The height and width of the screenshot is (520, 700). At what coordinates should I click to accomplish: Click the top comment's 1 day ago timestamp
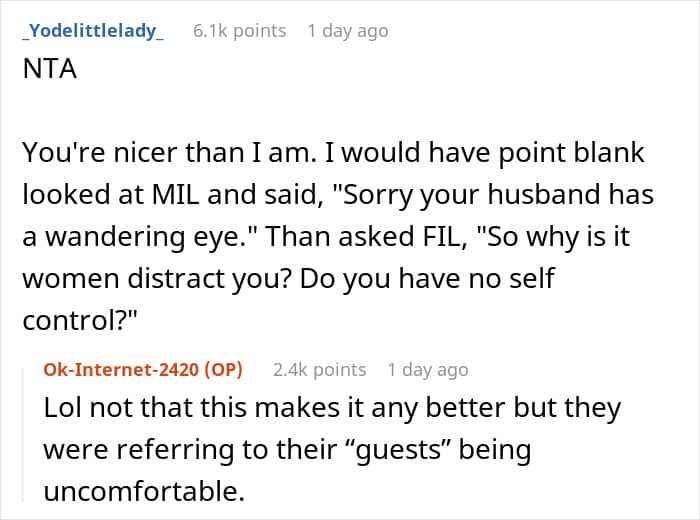coord(348,31)
